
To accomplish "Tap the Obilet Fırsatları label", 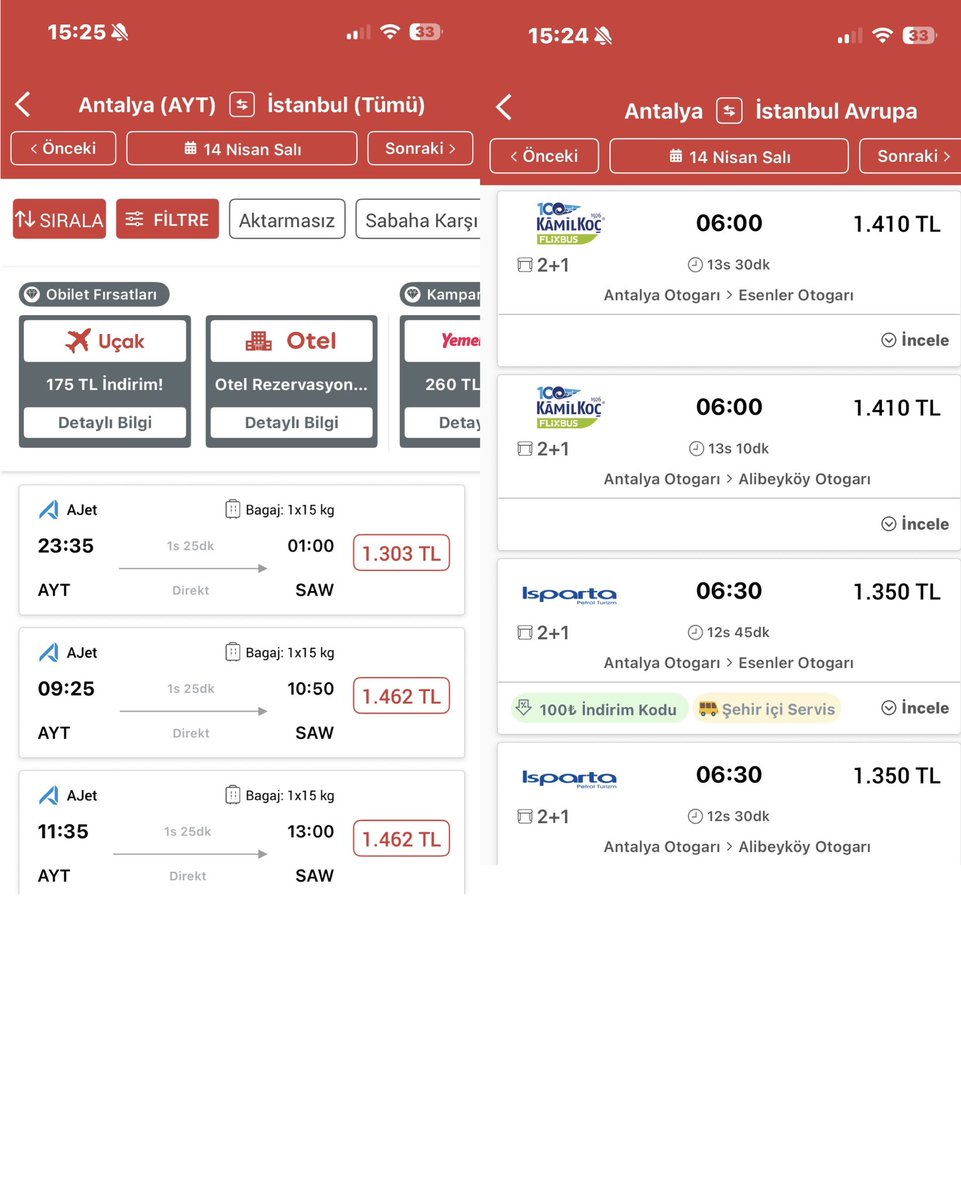I will (94, 295).
